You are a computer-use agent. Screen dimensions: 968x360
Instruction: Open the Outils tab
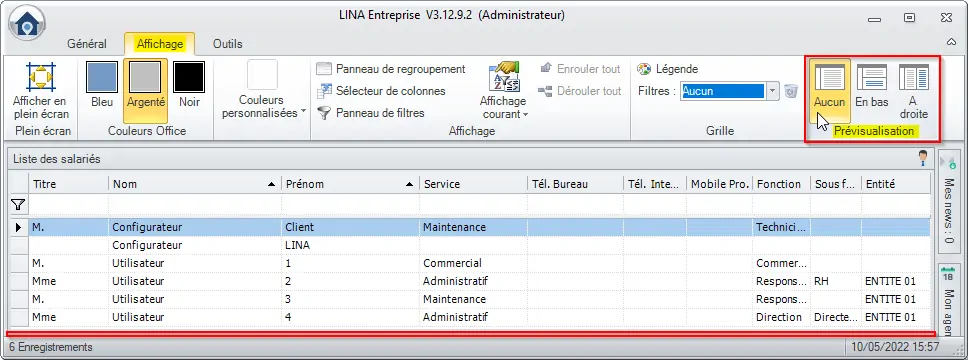tap(227, 44)
